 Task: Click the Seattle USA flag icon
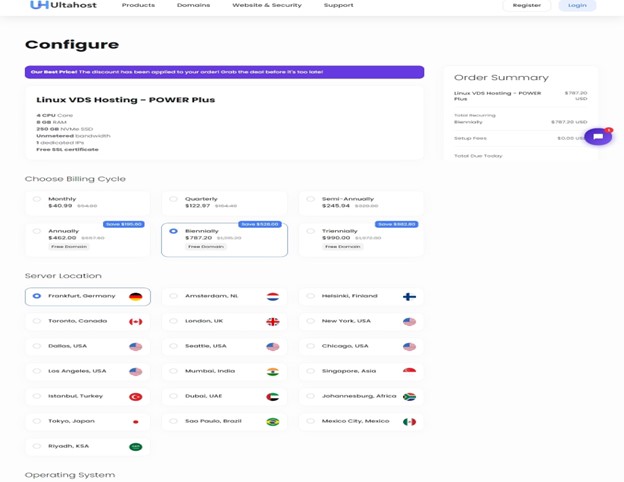[x=273, y=347]
